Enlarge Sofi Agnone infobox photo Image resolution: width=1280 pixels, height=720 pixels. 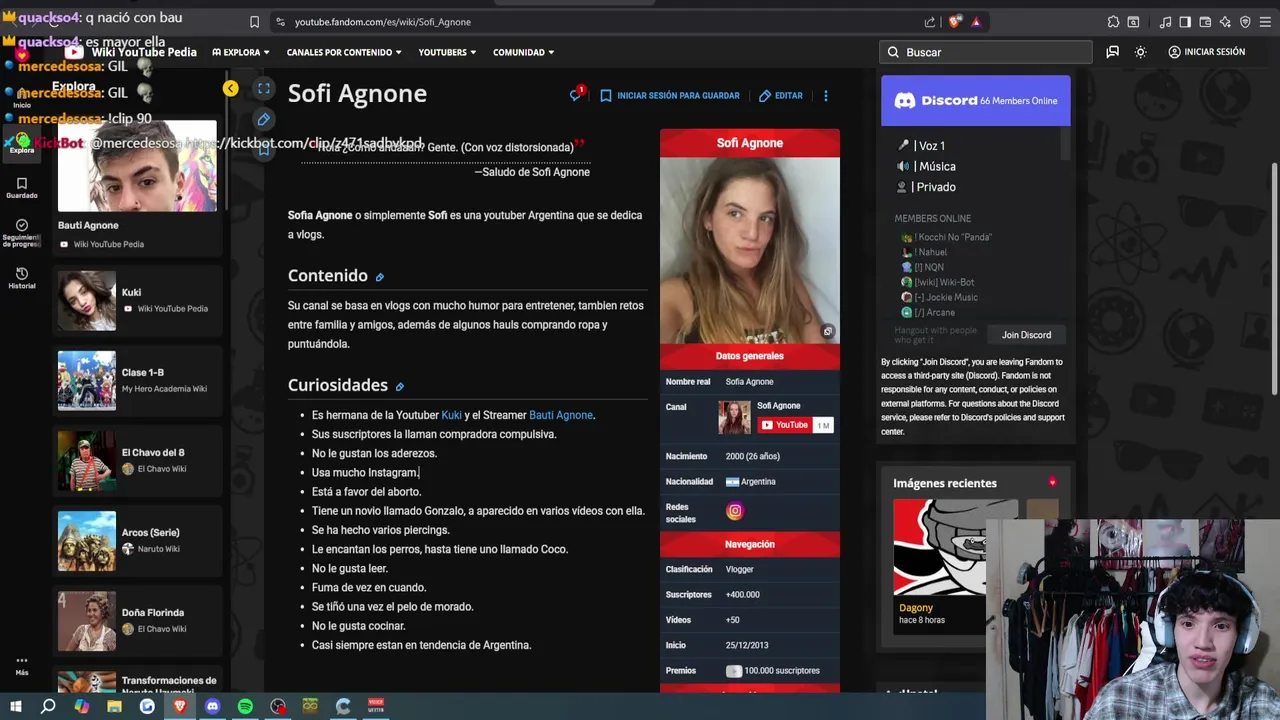(x=828, y=332)
